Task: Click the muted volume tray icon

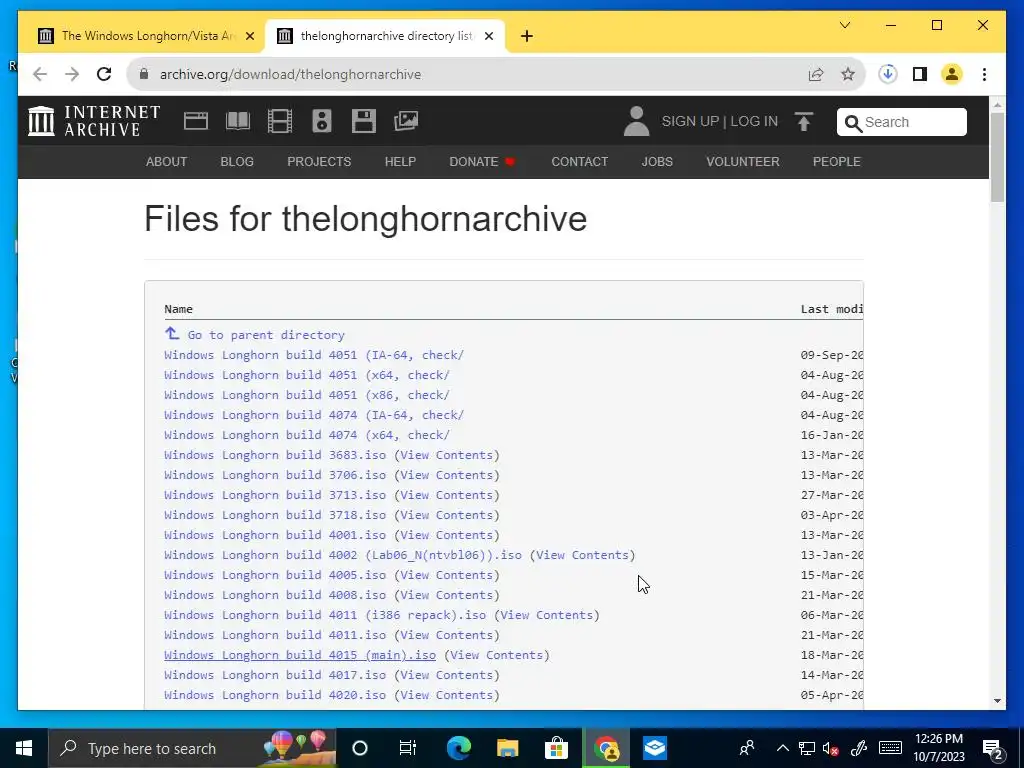Action: coord(831,748)
